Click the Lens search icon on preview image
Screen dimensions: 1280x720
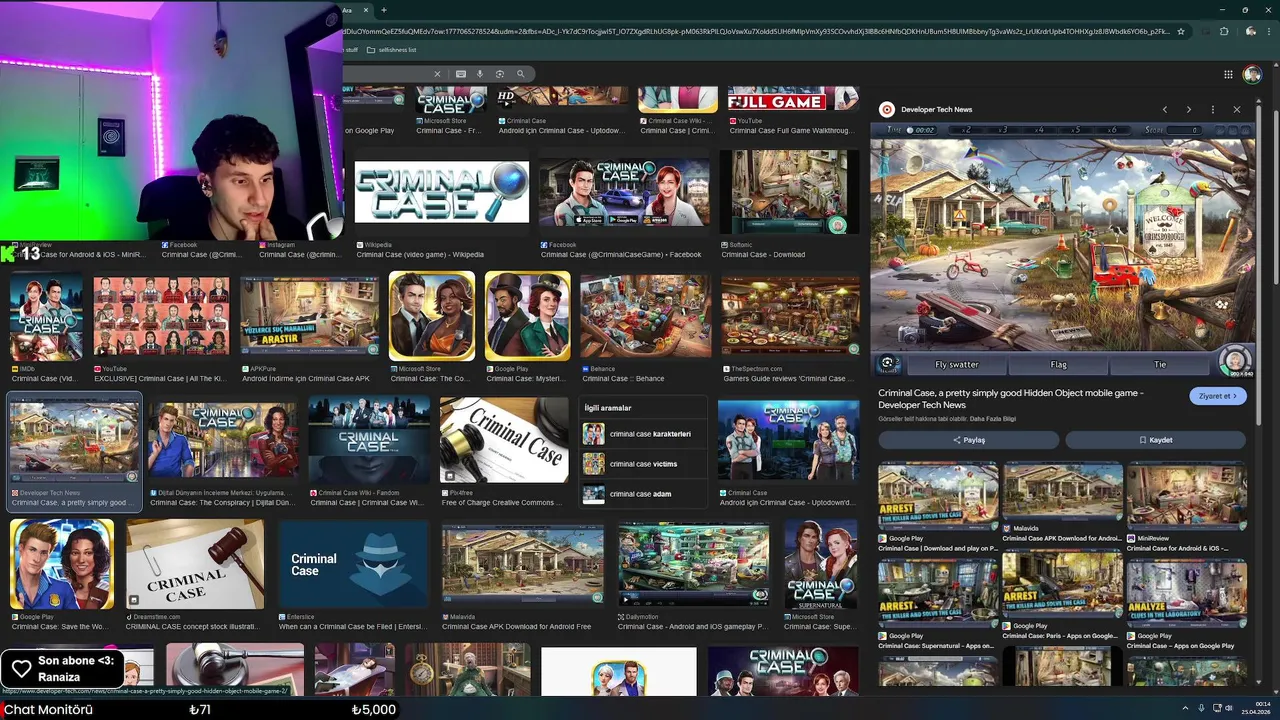[x=888, y=363]
